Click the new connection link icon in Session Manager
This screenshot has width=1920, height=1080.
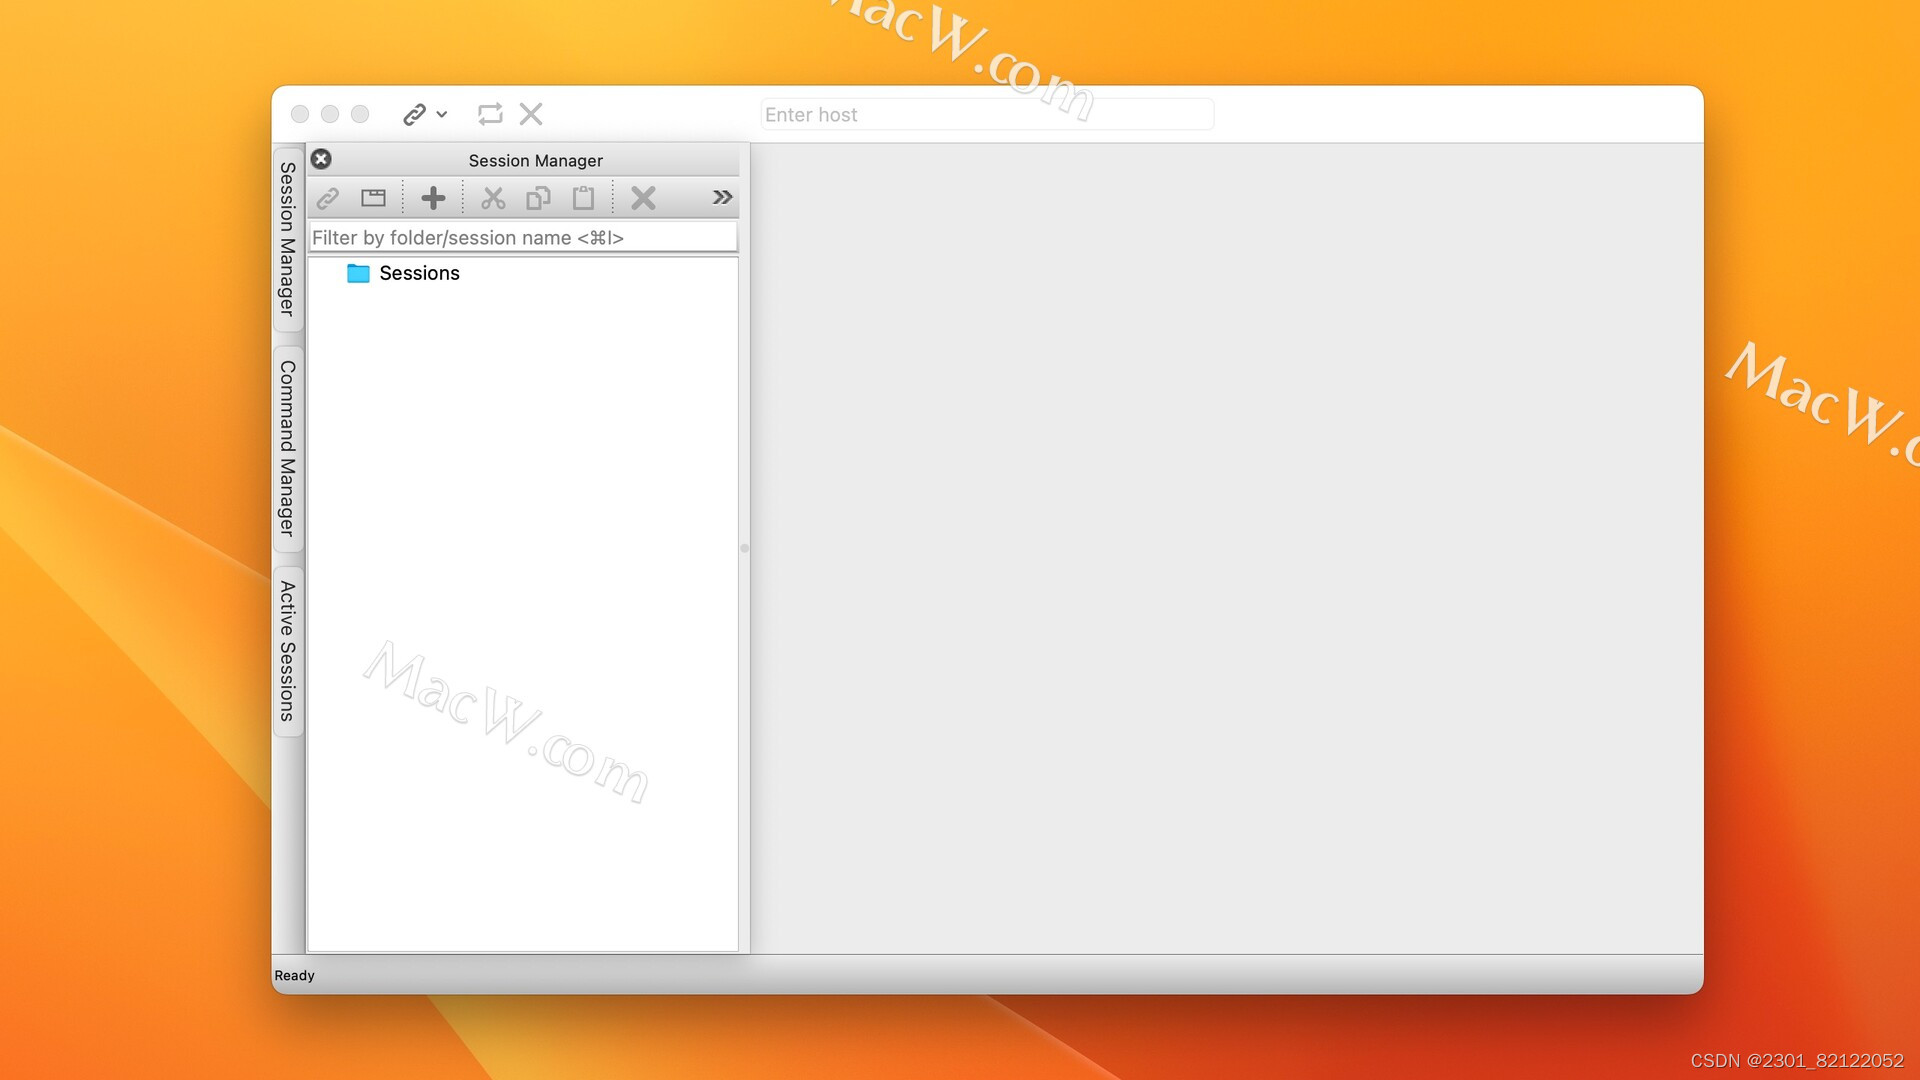tap(328, 197)
